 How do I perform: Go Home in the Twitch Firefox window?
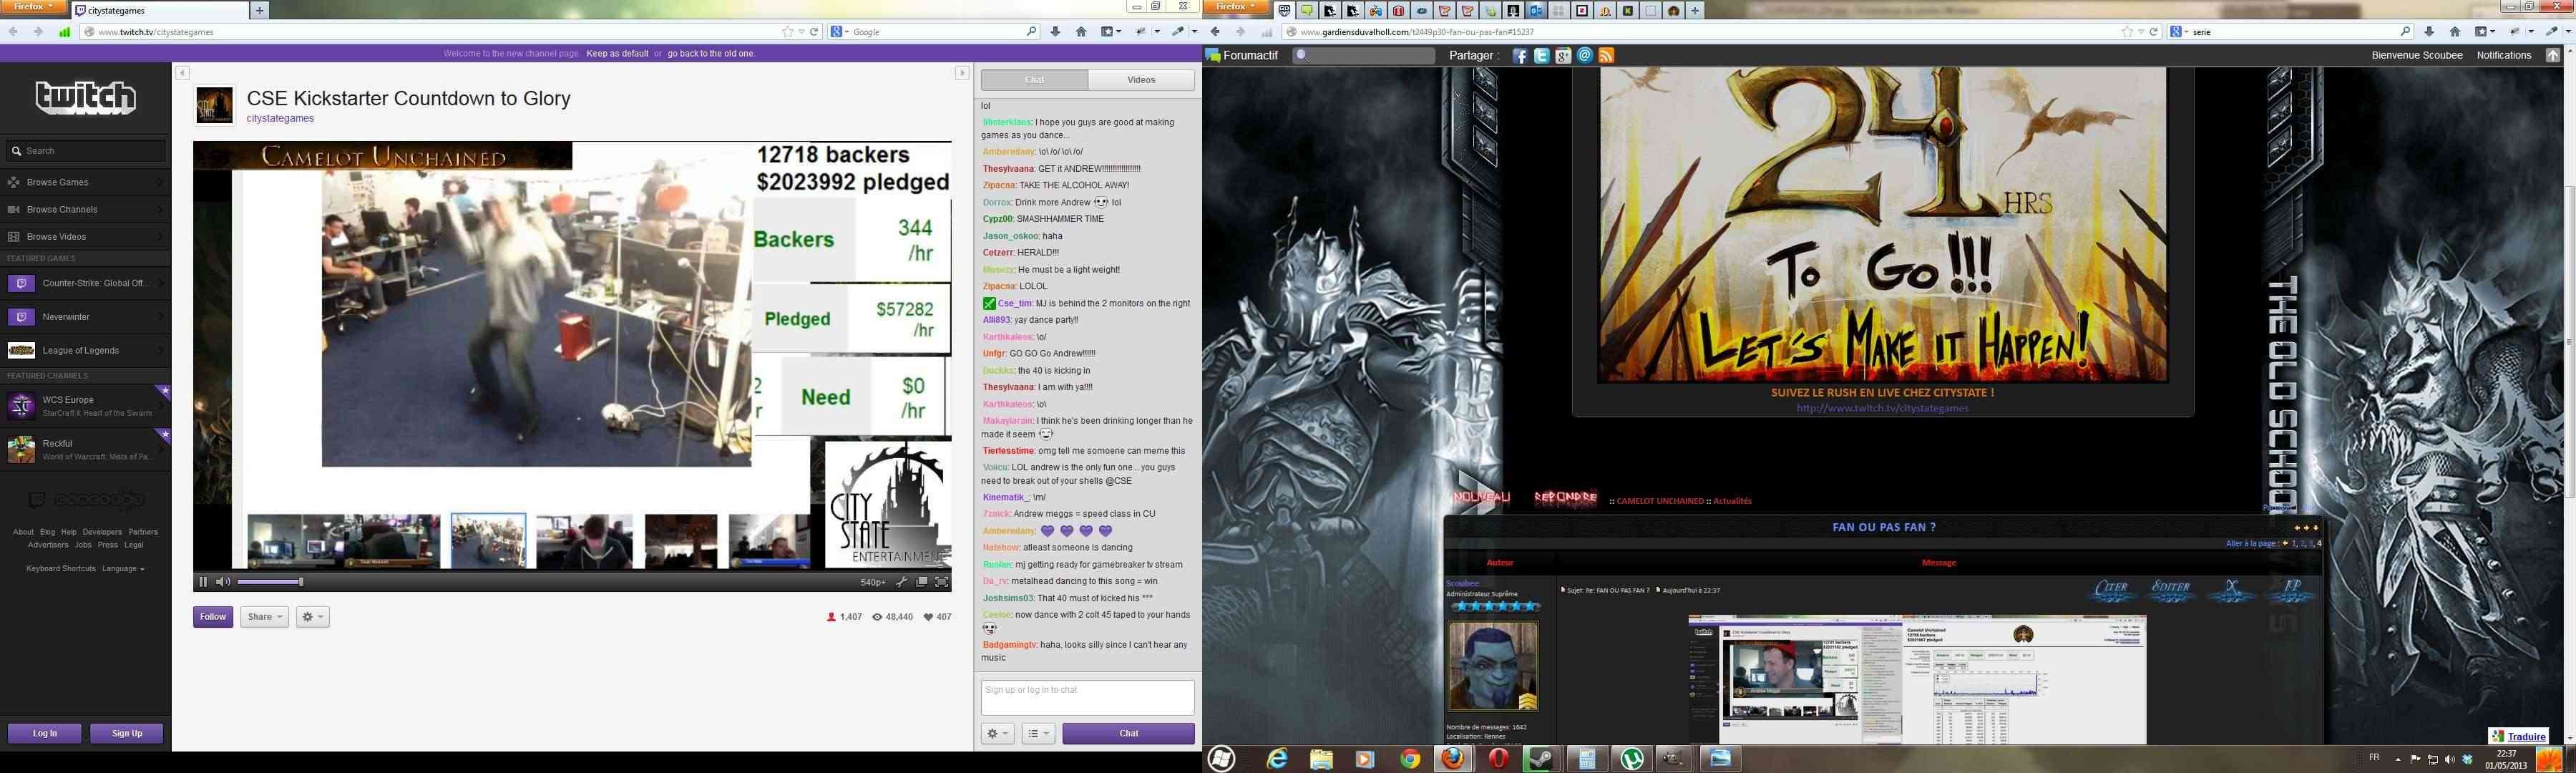(x=1081, y=32)
